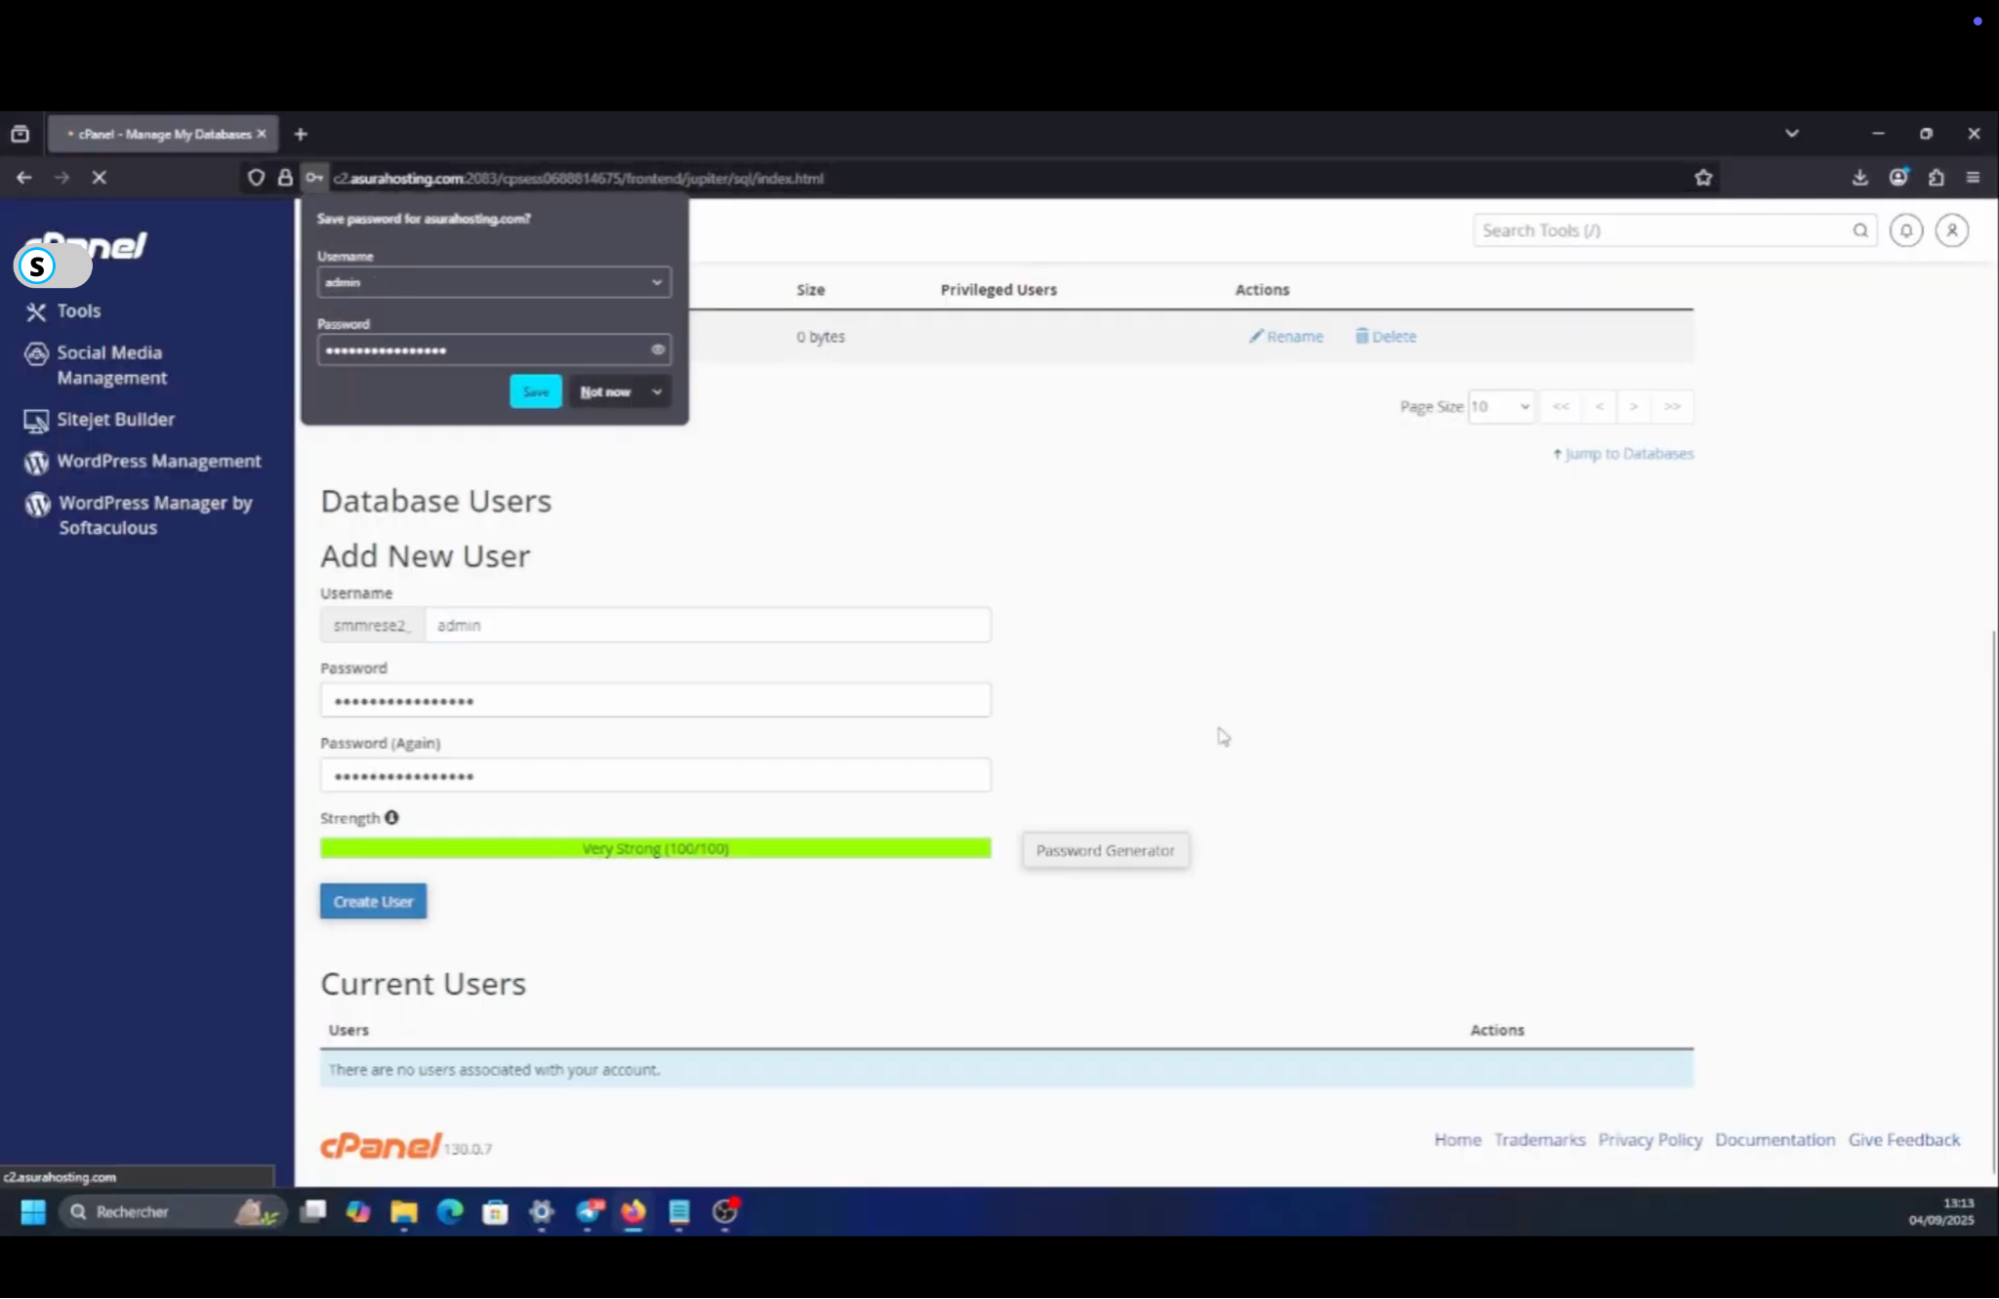Open WordPress Management in the sidebar
Screen dimensions: 1999x1299
click(x=157, y=461)
